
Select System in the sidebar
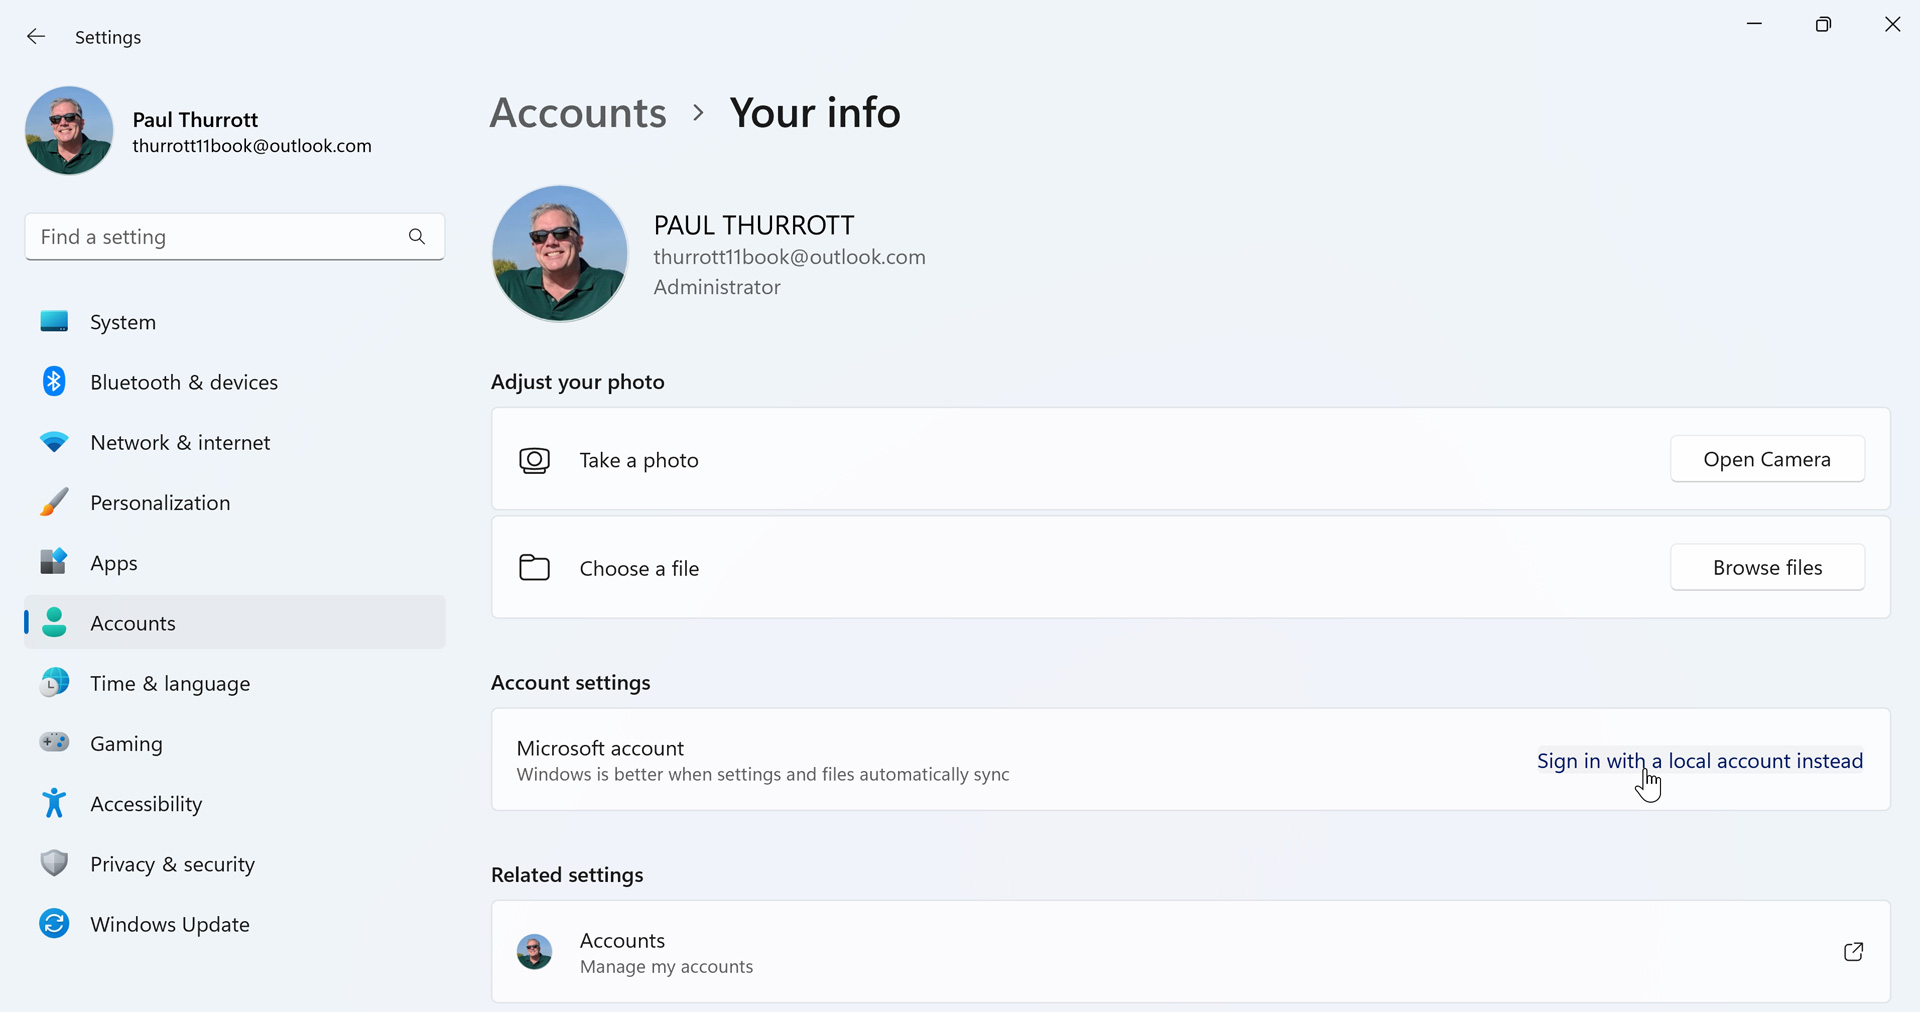tap(123, 322)
